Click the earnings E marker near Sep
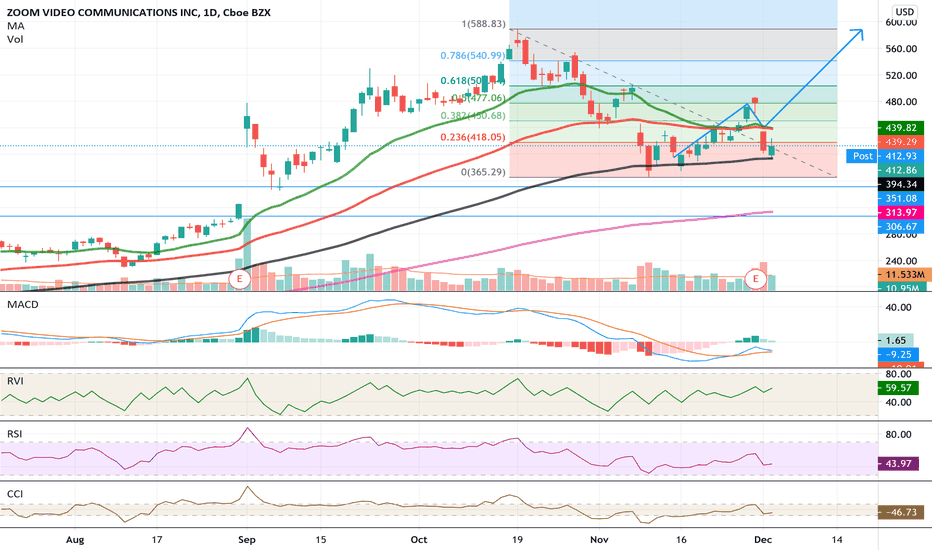 pyautogui.click(x=240, y=278)
